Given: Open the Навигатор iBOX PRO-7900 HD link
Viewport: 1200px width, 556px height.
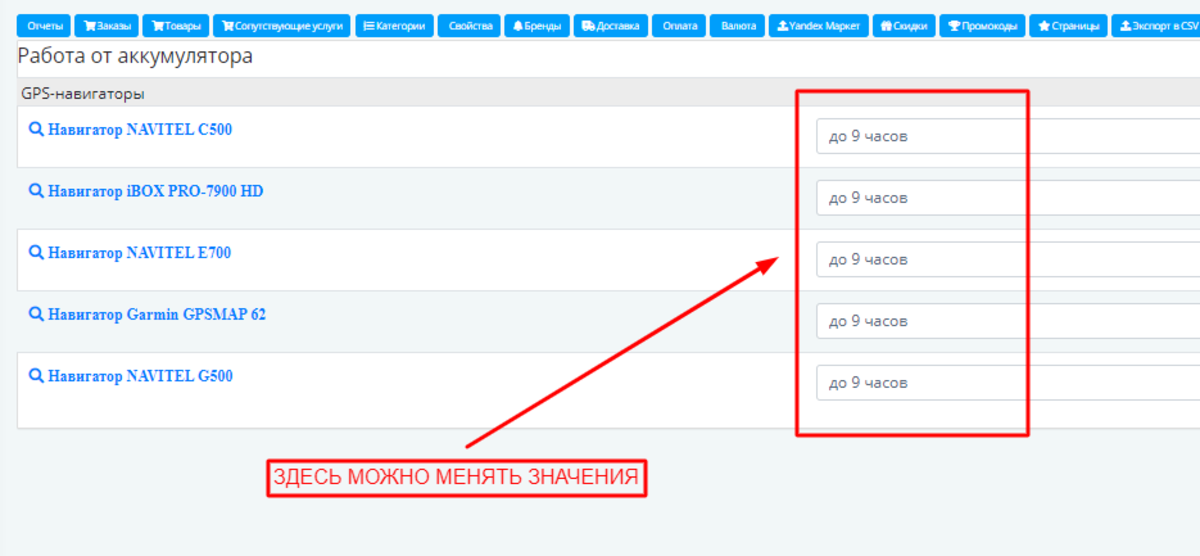Looking at the screenshot, I should click(156, 191).
